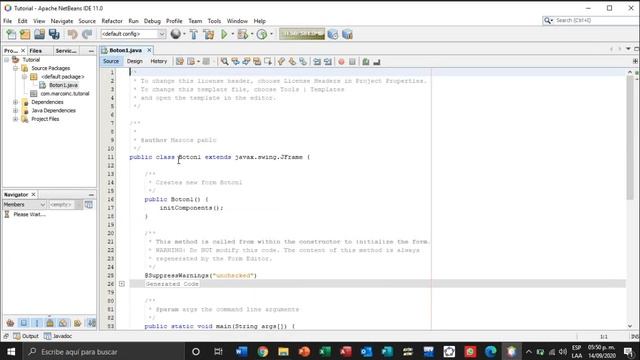The image size is (640, 360).
Task: Open the dropdown arrow next to globe icon
Action: pyautogui.click(x=184, y=34)
